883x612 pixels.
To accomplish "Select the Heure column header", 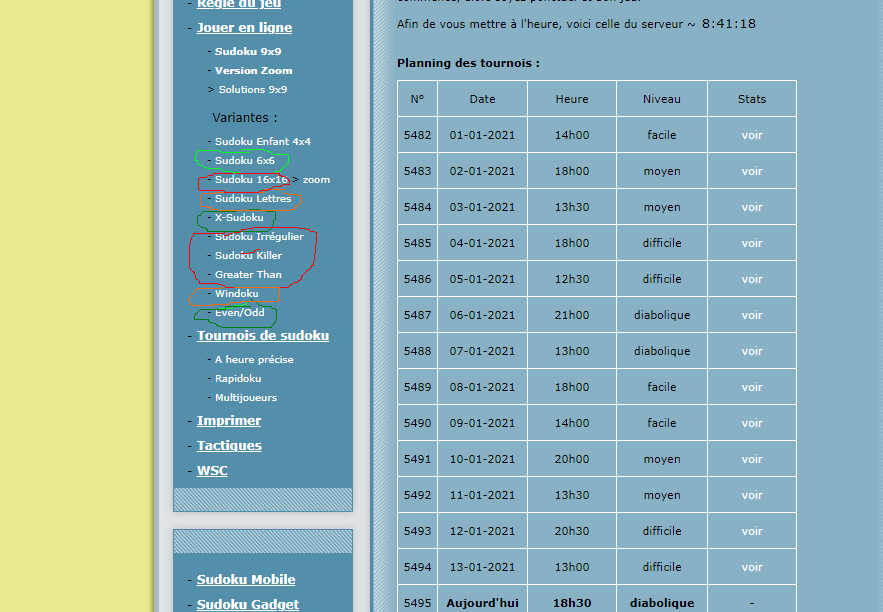I will click(x=572, y=99).
